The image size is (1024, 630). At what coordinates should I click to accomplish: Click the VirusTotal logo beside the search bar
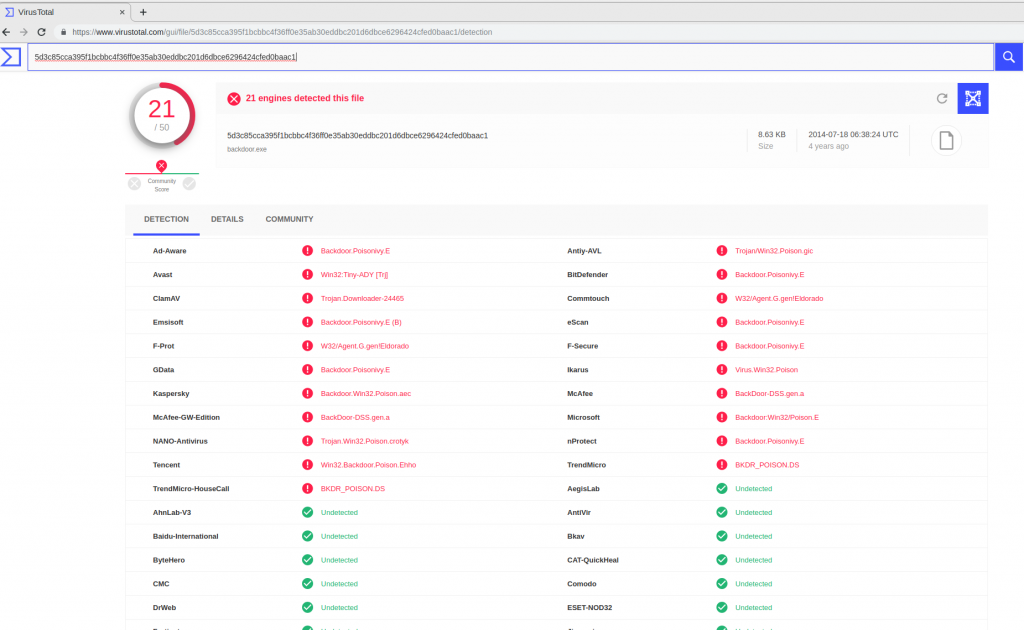(12, 57)
